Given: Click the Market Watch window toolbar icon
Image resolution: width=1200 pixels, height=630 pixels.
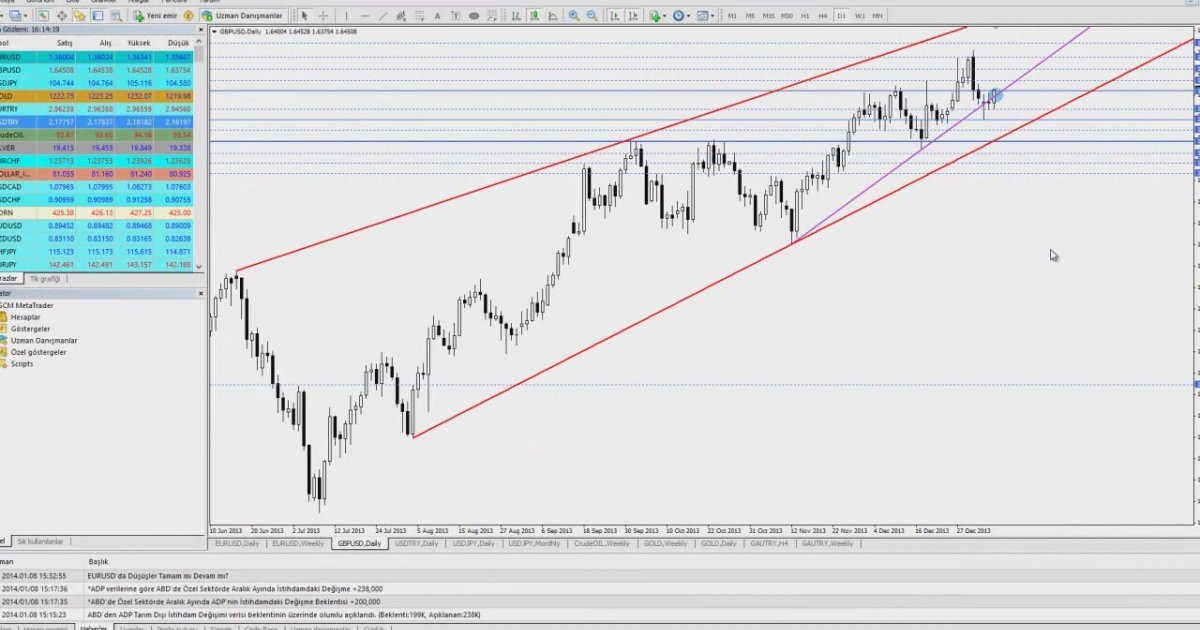Looking at the screenshot, I should coord(44,16).
